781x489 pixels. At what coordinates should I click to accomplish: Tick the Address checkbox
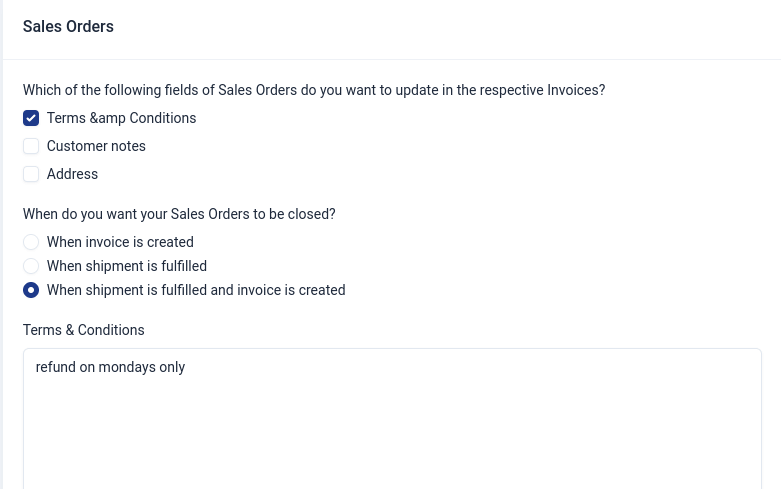tap(31, 174)
